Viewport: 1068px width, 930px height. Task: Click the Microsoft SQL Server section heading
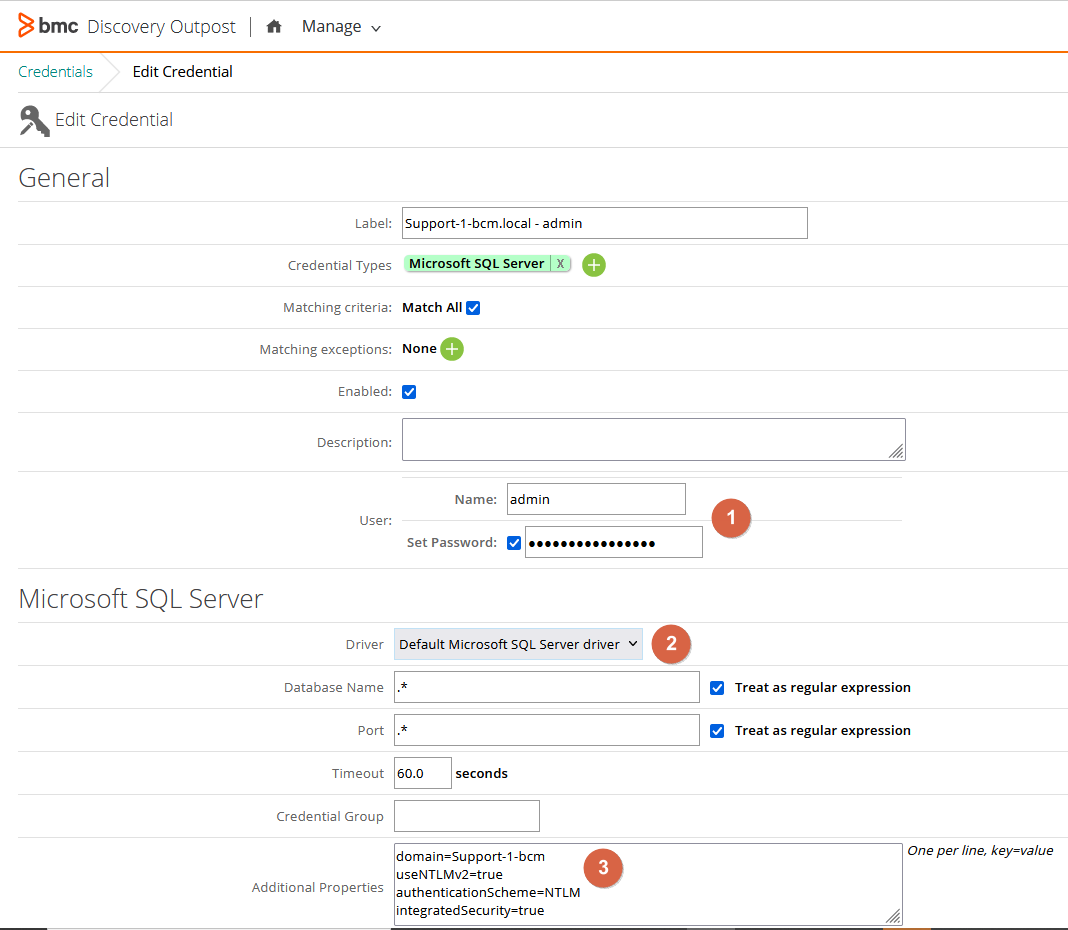(x=141, y=599)
